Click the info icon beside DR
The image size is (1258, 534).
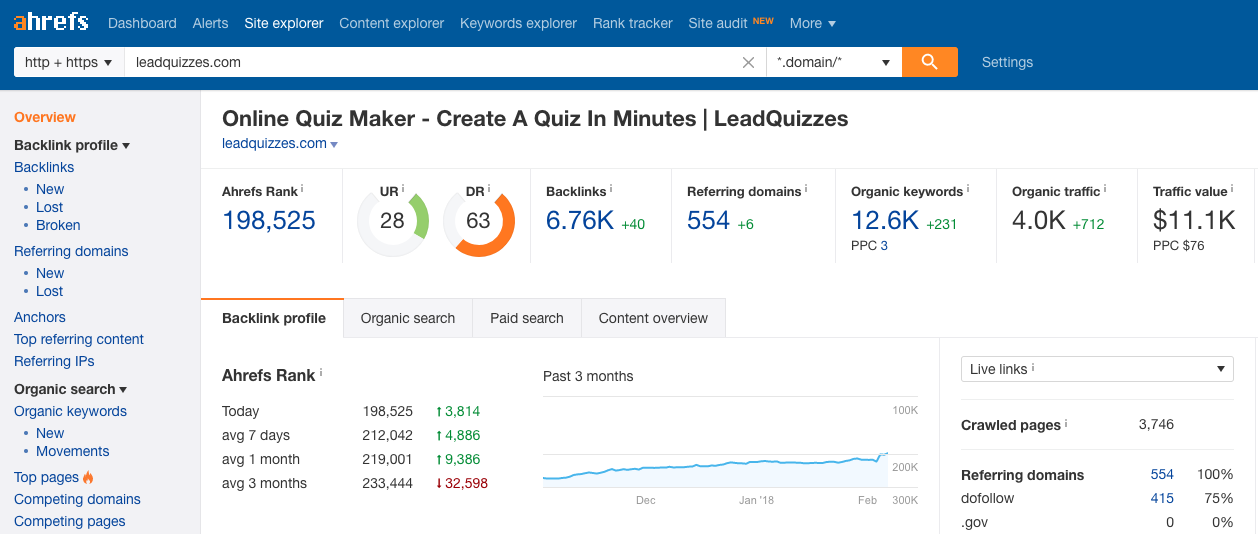489,188
